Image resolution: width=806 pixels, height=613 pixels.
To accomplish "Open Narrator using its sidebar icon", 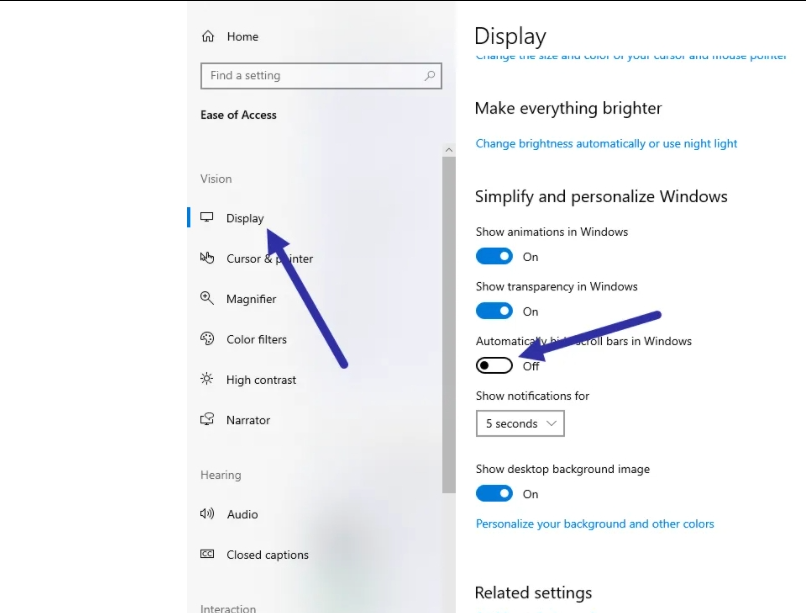I will click(207, 420).
